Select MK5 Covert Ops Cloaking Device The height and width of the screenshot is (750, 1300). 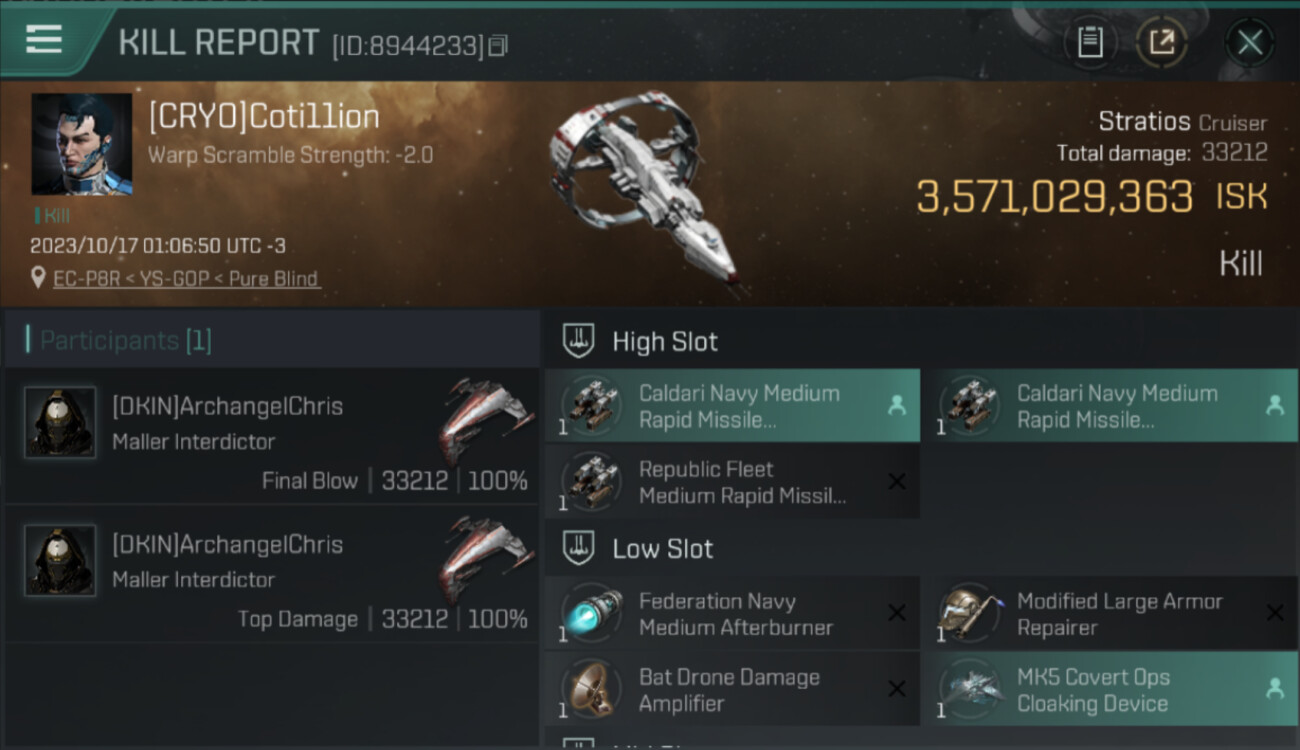1110,690
